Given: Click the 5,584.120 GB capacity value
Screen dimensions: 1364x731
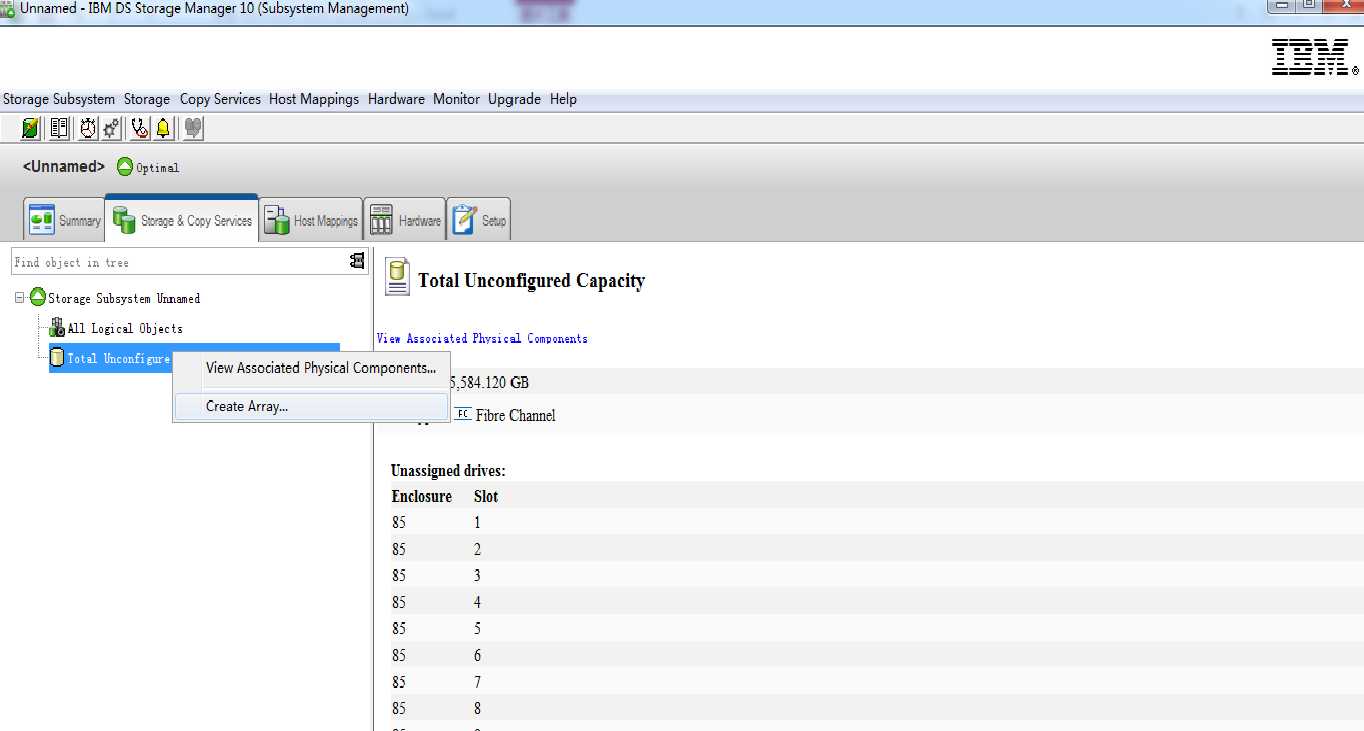Looking at the screenshot, I should coord(490,382).
